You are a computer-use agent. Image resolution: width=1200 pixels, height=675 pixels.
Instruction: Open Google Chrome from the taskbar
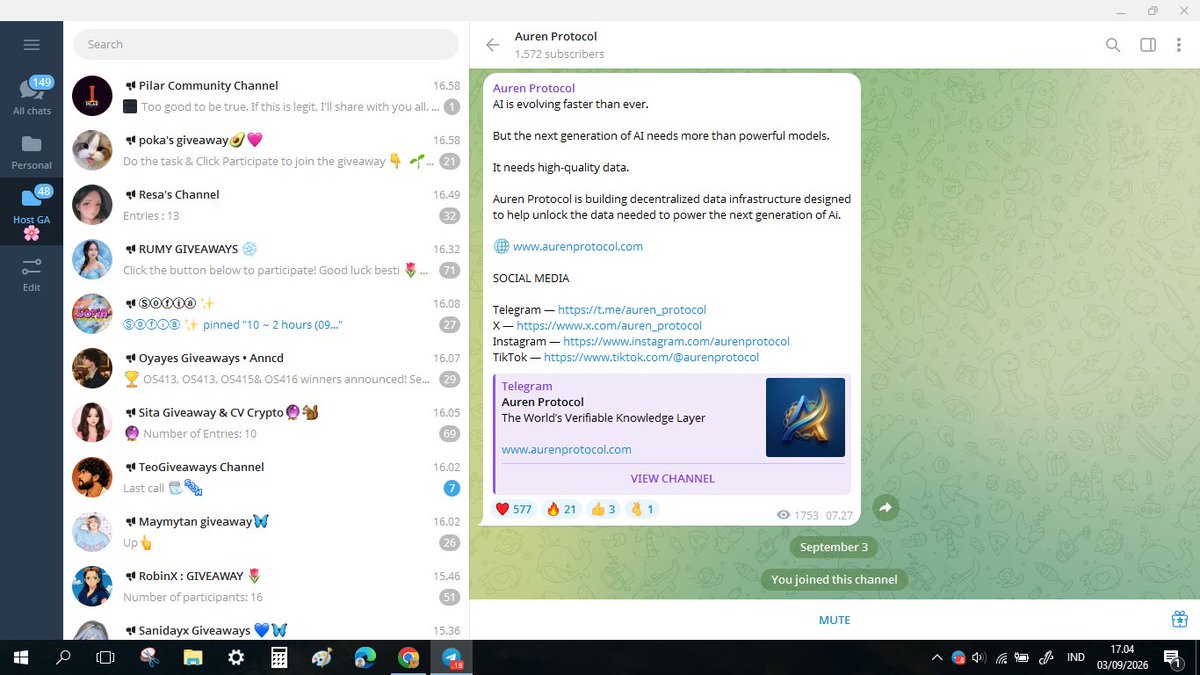pyautogui.click(x=408, y=658)
